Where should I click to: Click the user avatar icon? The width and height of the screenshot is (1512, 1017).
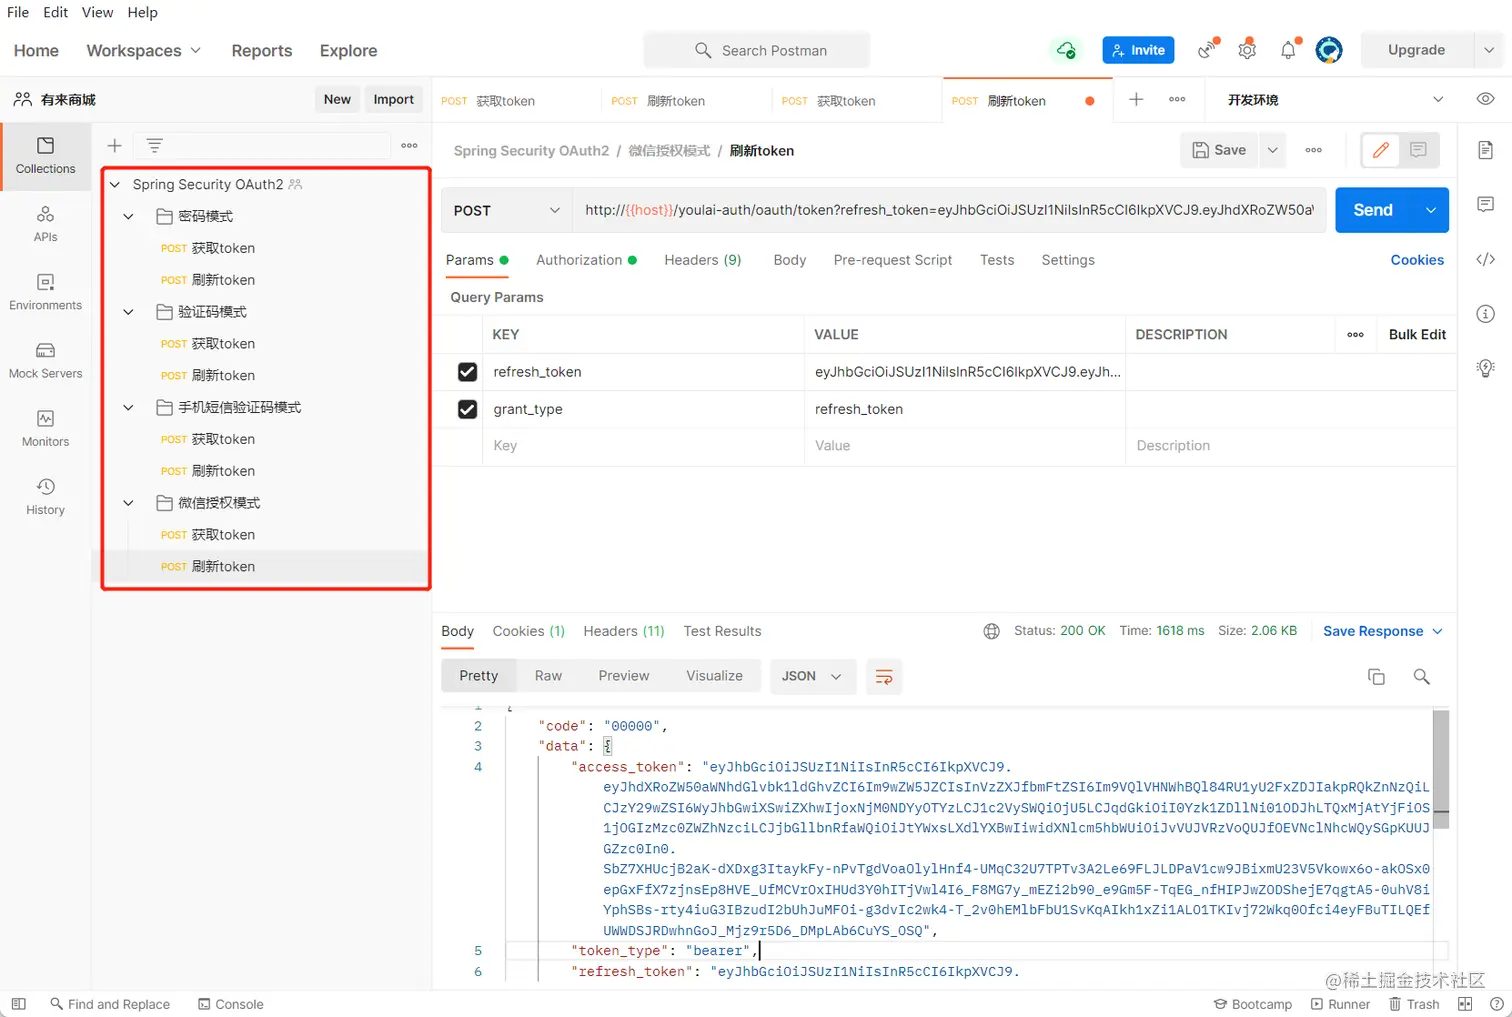click(x=1329, y=50)
